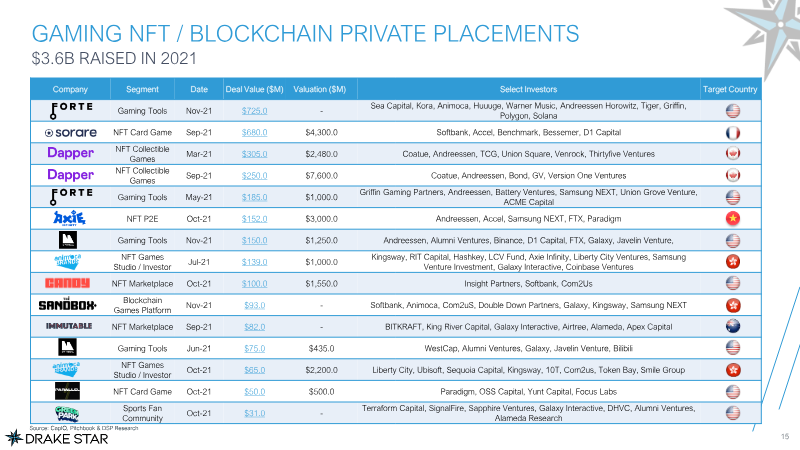This screenshot has height=450, width=800.
Task: Click the Select Investors column header
Action: click(x=527, y=89)
